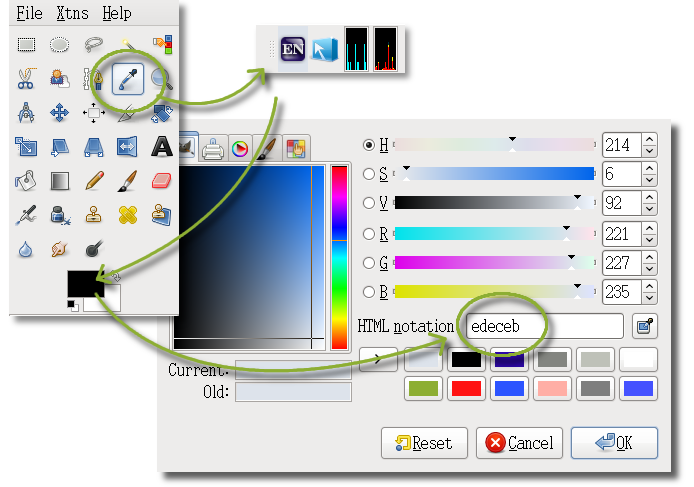Screen dimensions: 694x487
Task: Select the Text tool
Action: point(161,147)
